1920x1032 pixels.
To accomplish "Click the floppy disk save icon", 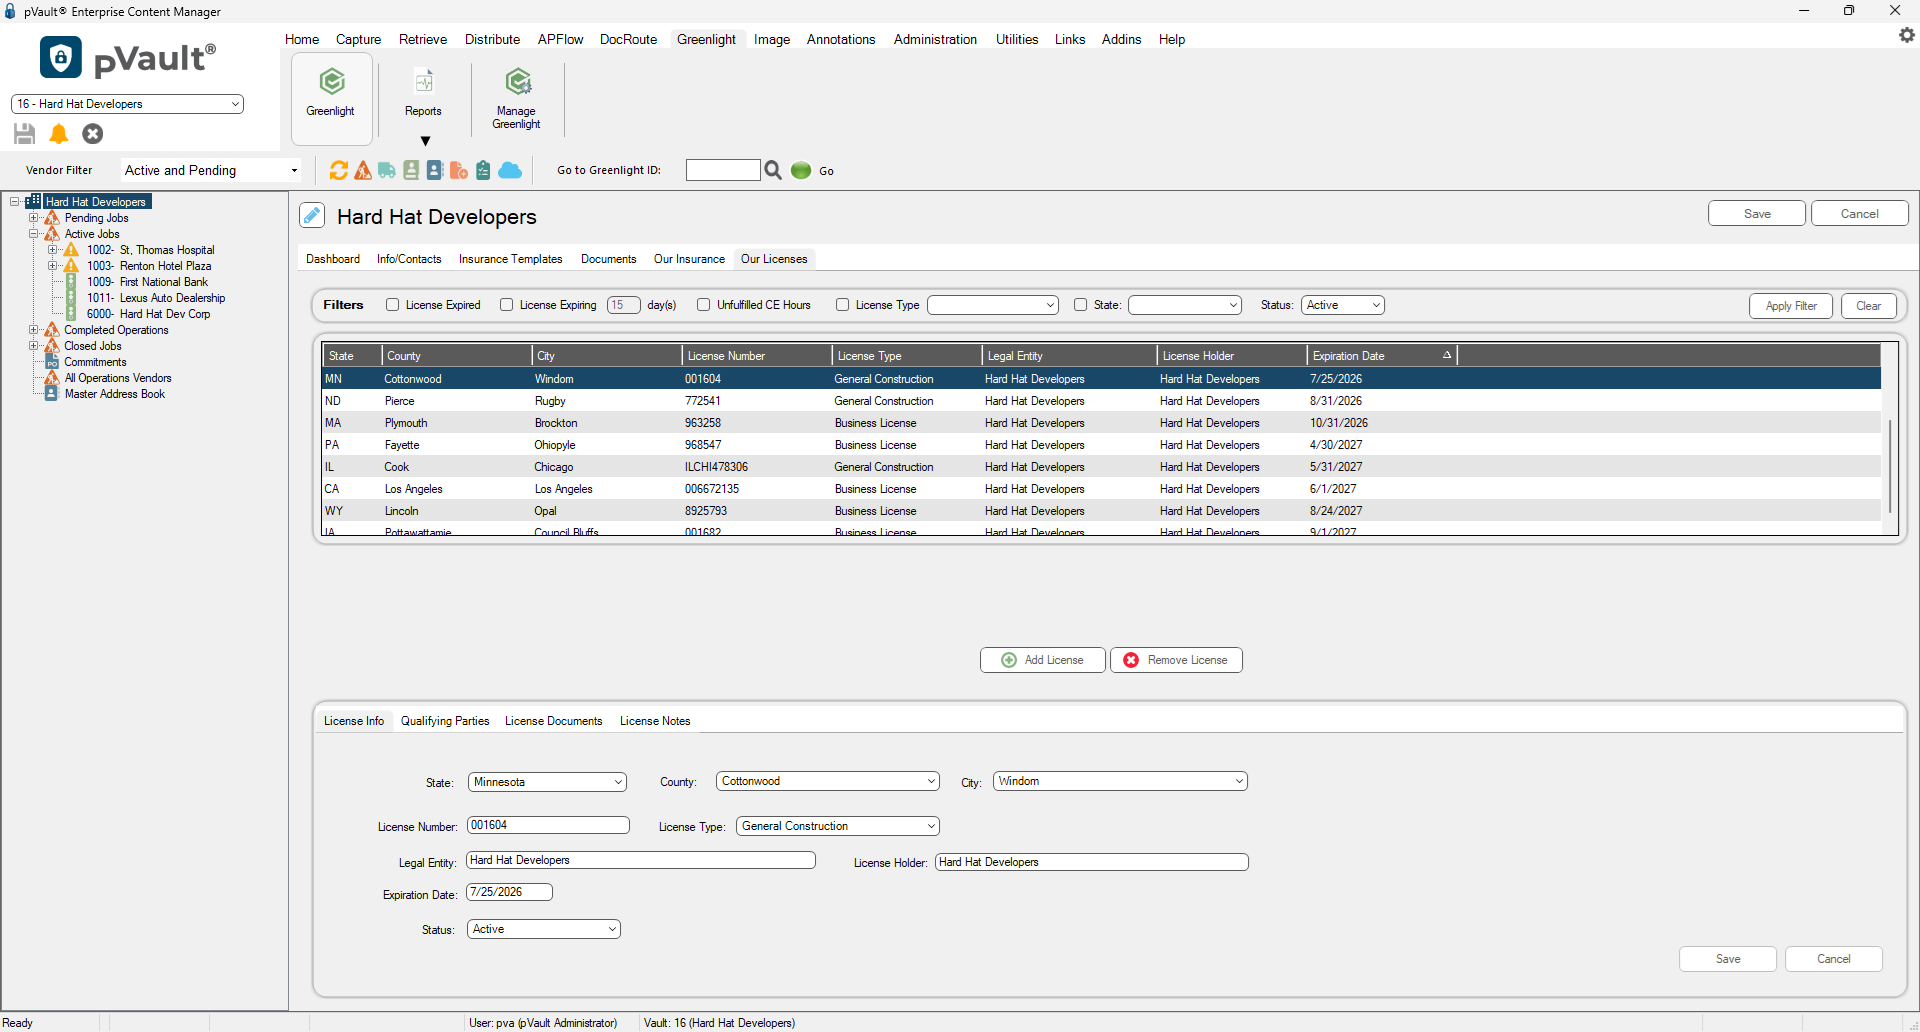I will [x=25, y=133].
